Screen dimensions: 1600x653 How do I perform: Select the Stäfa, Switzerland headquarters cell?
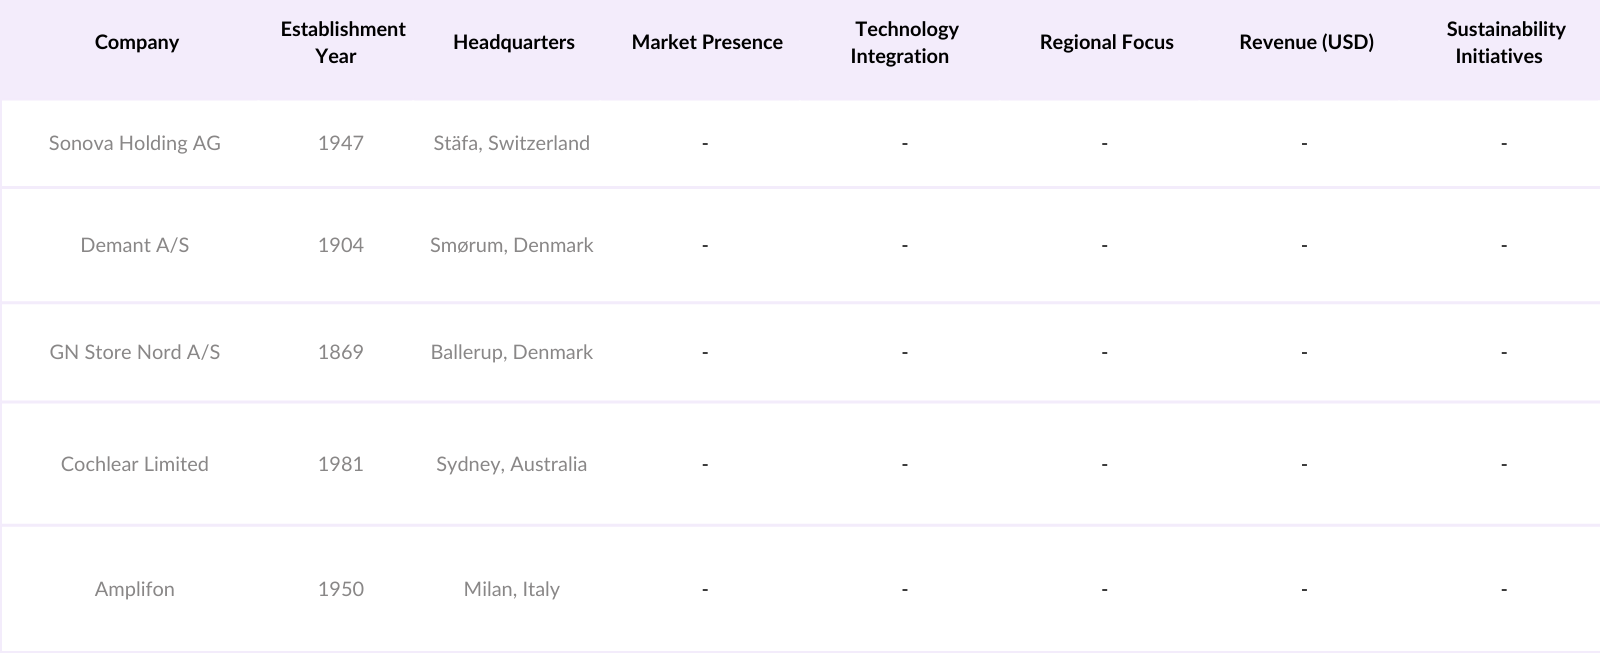click(x=512, y=143)
